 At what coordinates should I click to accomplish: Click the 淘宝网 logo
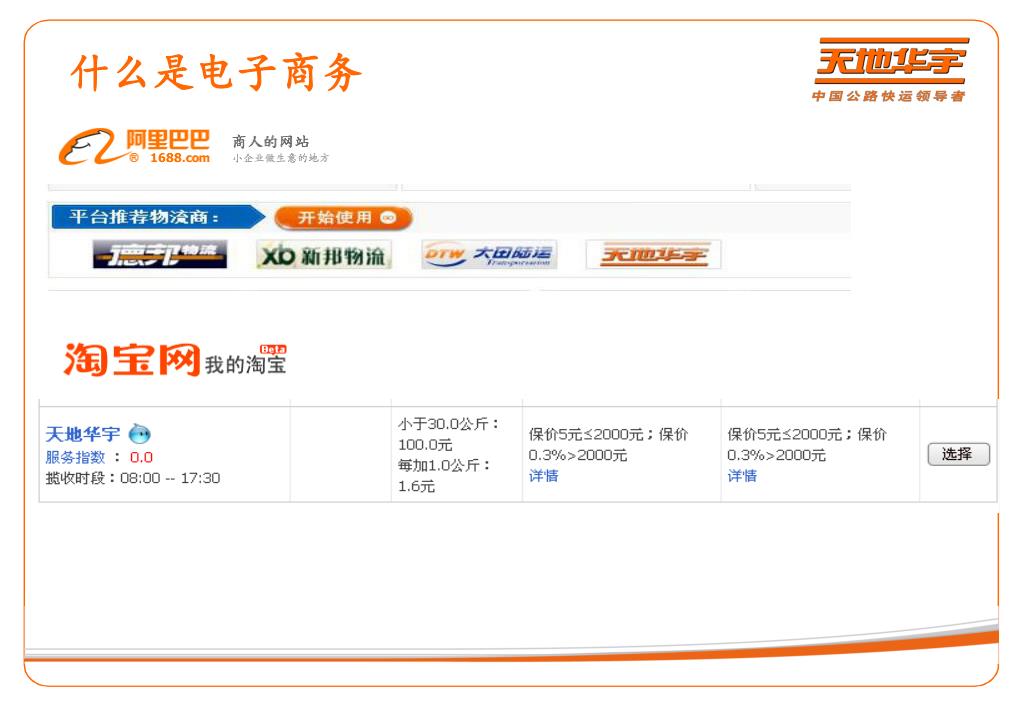[x=131, y=360]
